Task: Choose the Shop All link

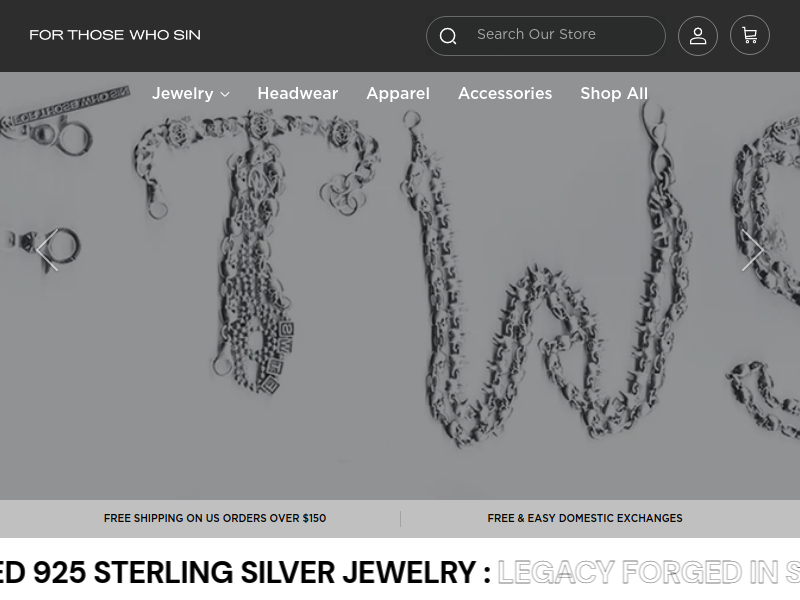Action: point(614,93)
